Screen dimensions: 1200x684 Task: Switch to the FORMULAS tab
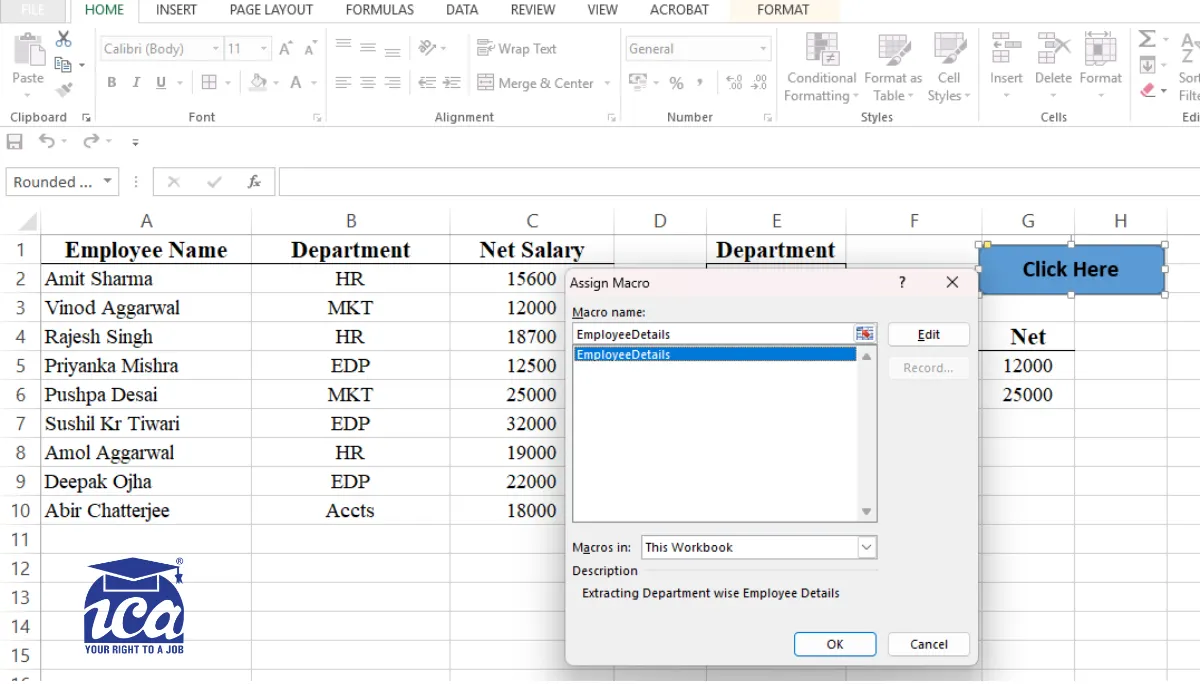click(x=379, y=10)
